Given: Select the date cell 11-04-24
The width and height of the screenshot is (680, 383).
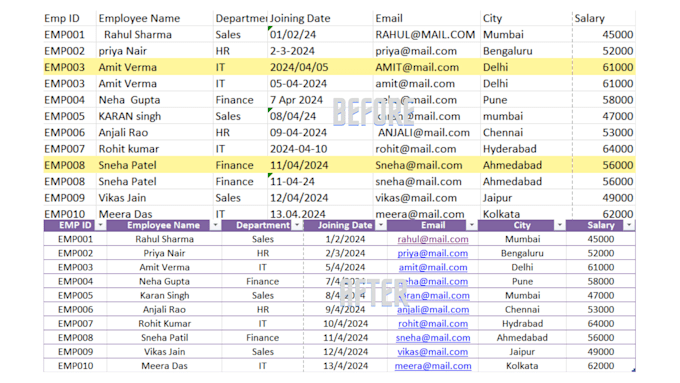Looking at the screenshot, I should [x=320, y=182].
